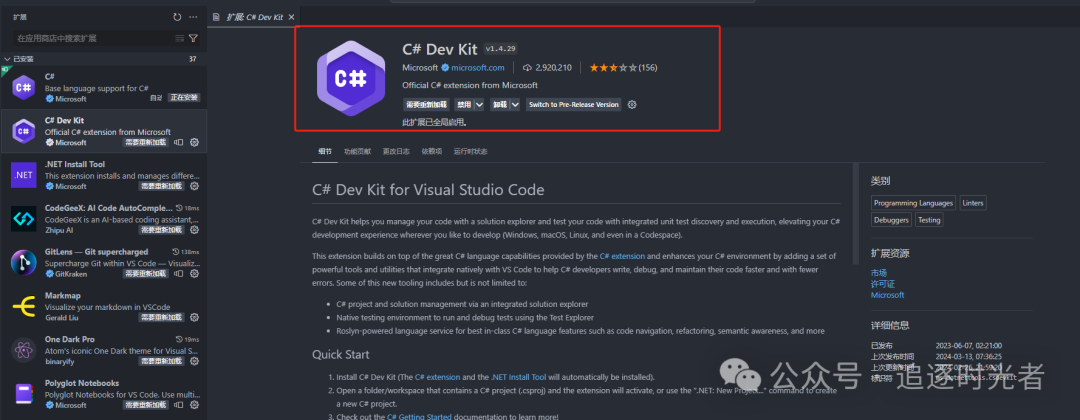Screen dimensions: 1080x420
Task: Expand the 卸载 dropdown arrow
Action: click(515, 105)
